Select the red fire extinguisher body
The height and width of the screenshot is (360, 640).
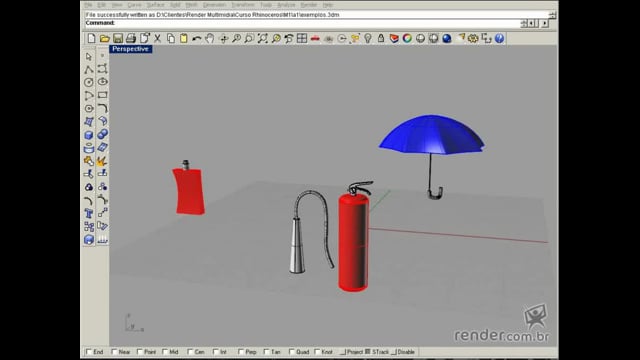(353, 242)
